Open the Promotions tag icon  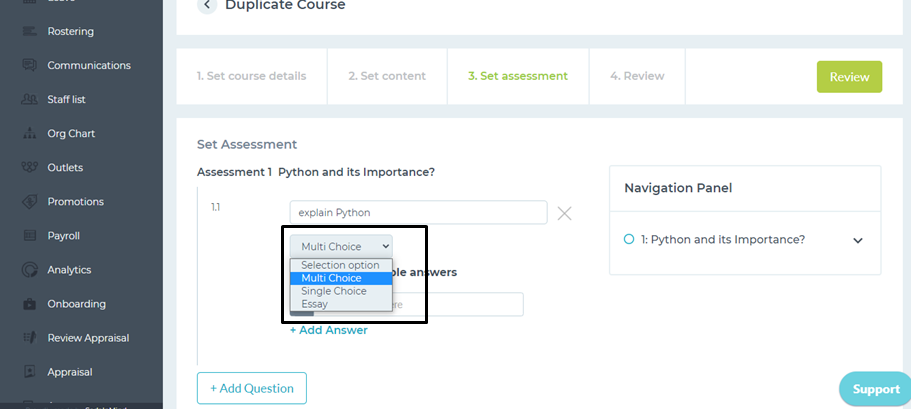tap(29, 202)
